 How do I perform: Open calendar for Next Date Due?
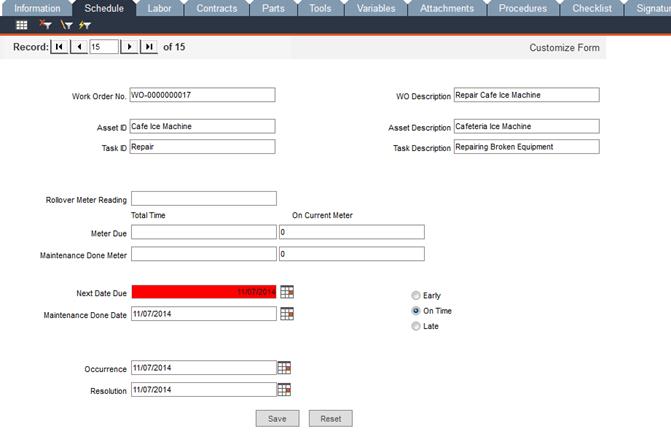pos(287,292)
